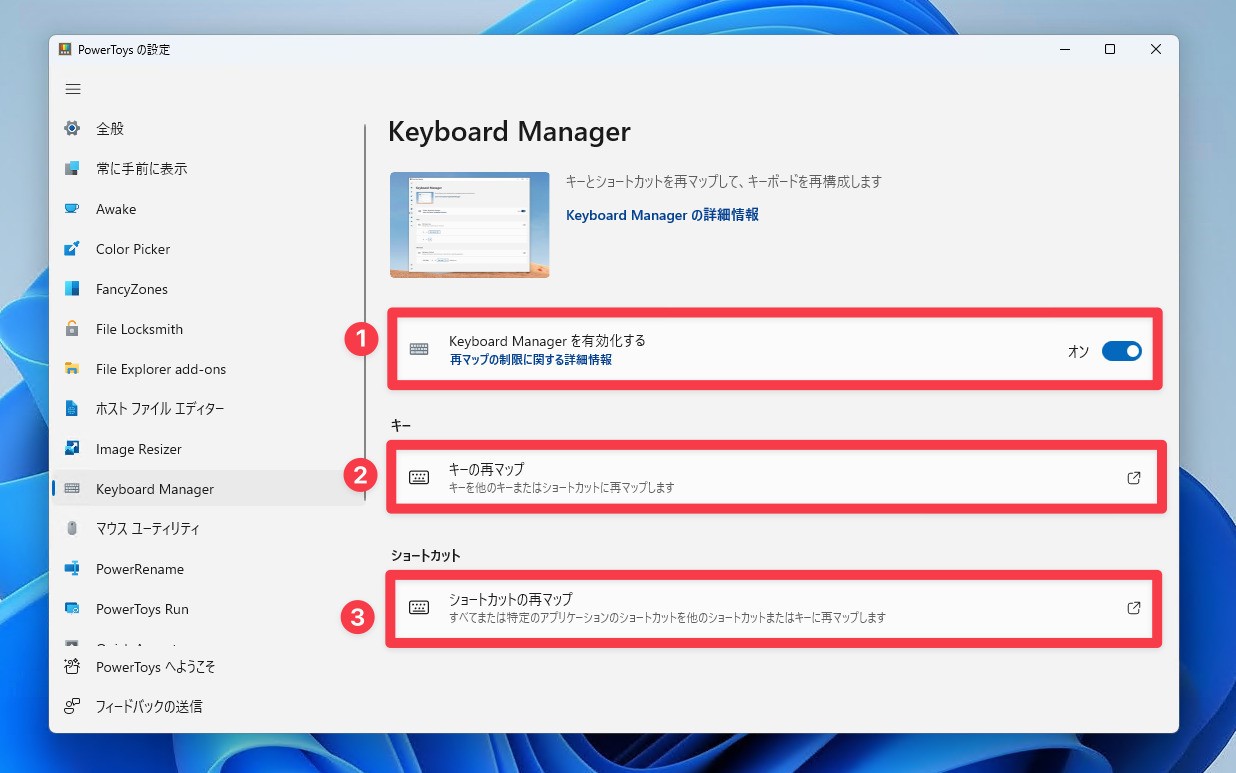Collapse the navigation with the hamburger button
This screenshot has height=773, width=1236.
[73, 89]
